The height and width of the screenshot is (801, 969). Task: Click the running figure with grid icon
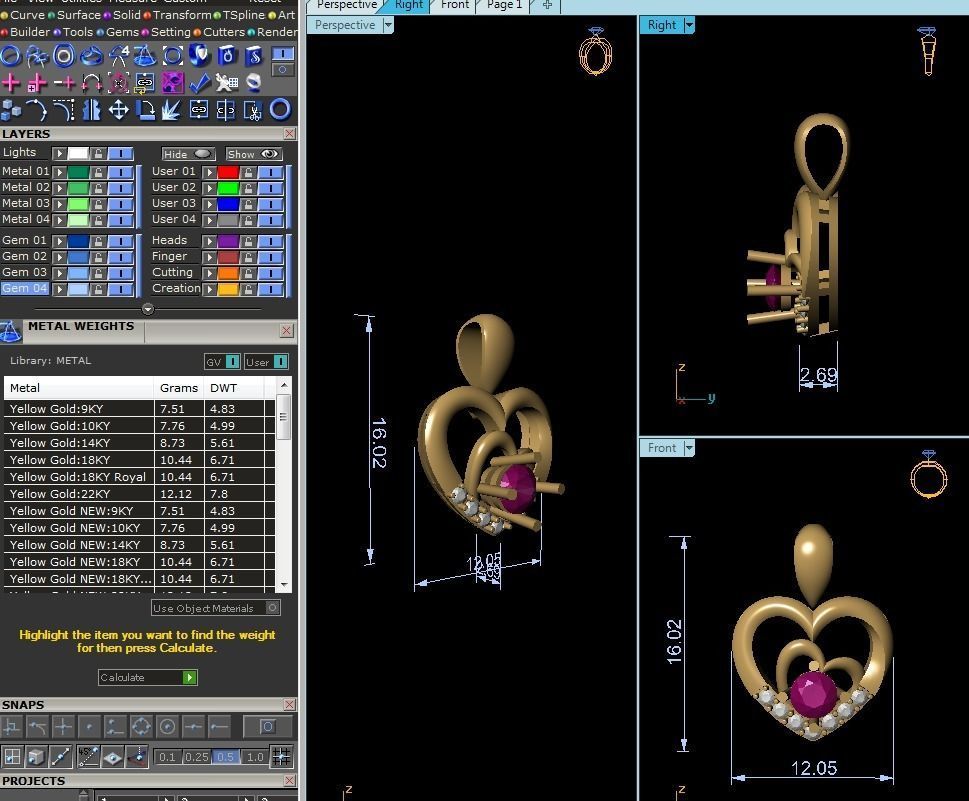[226, 82]
